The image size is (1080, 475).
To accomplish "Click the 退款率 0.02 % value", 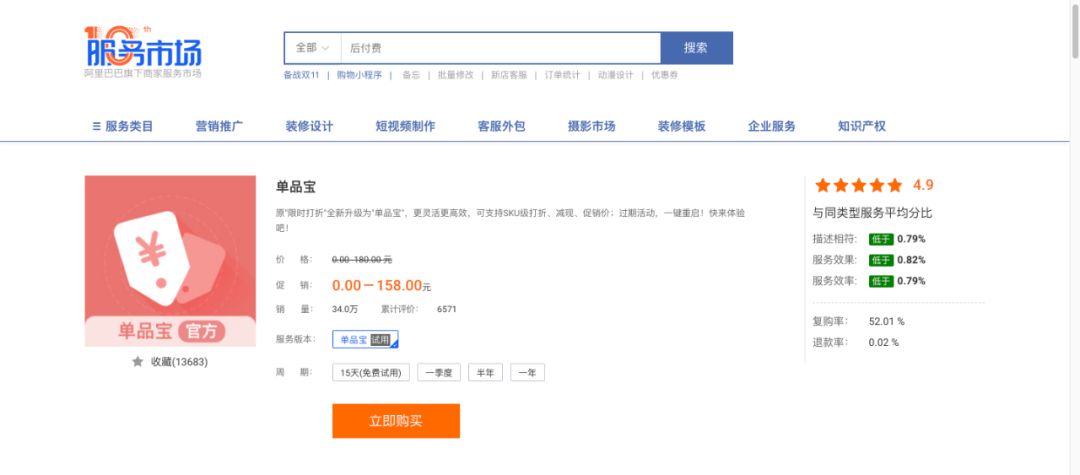I will point(884,342).
